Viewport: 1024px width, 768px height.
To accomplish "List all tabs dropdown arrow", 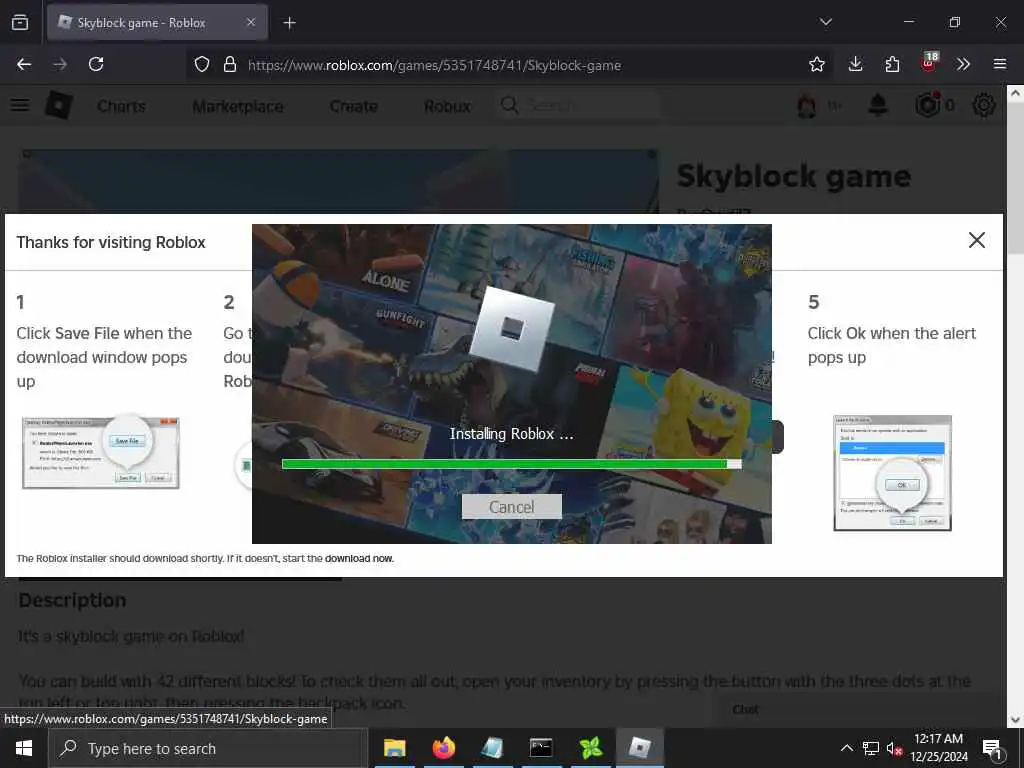I will (x=826, y=22).
